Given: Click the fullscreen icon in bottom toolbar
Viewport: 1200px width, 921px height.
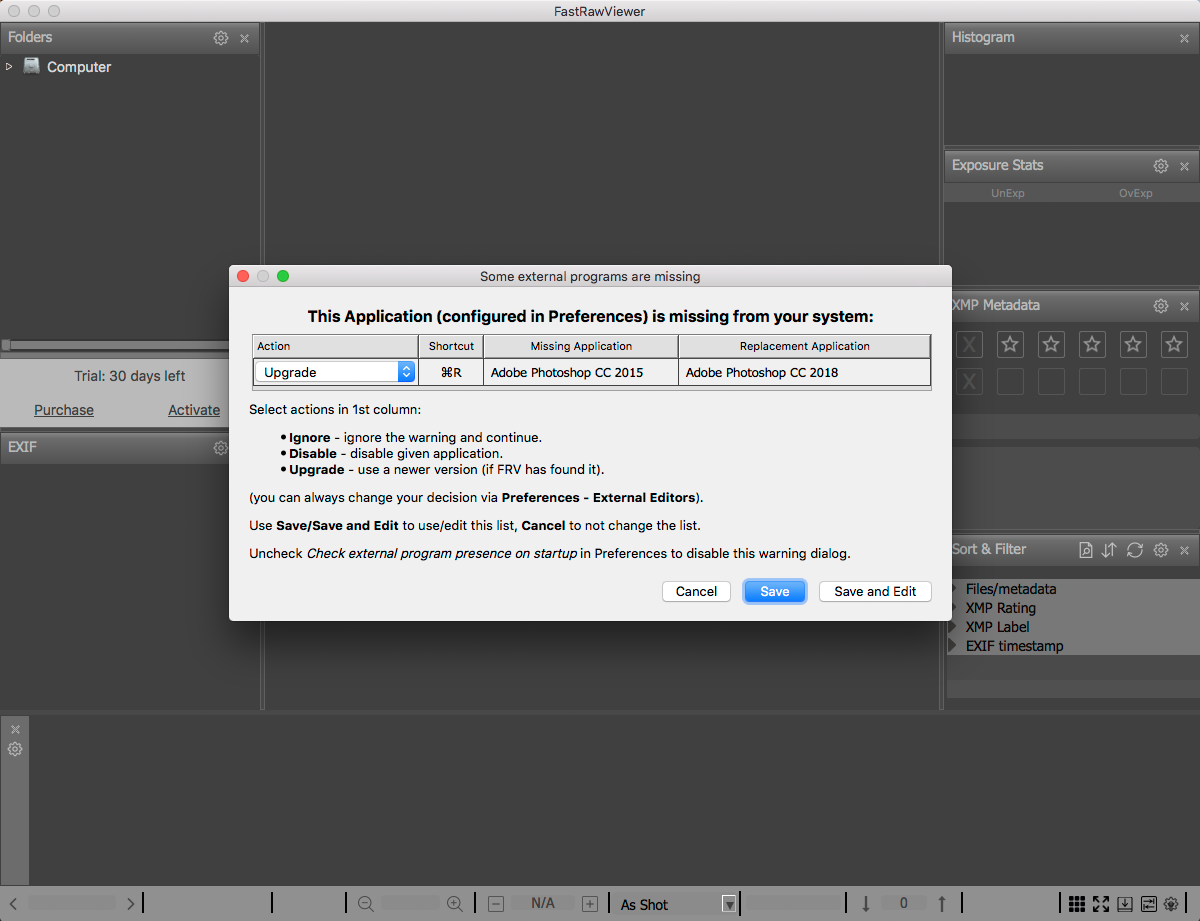Looking at the screenshot, I should 1101,904.
